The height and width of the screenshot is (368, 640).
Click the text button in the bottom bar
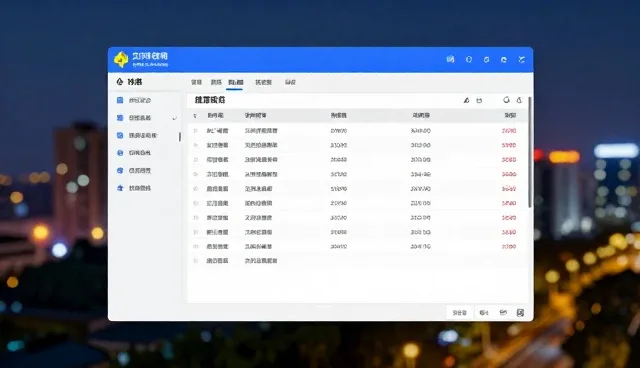(x=459, y=313)
